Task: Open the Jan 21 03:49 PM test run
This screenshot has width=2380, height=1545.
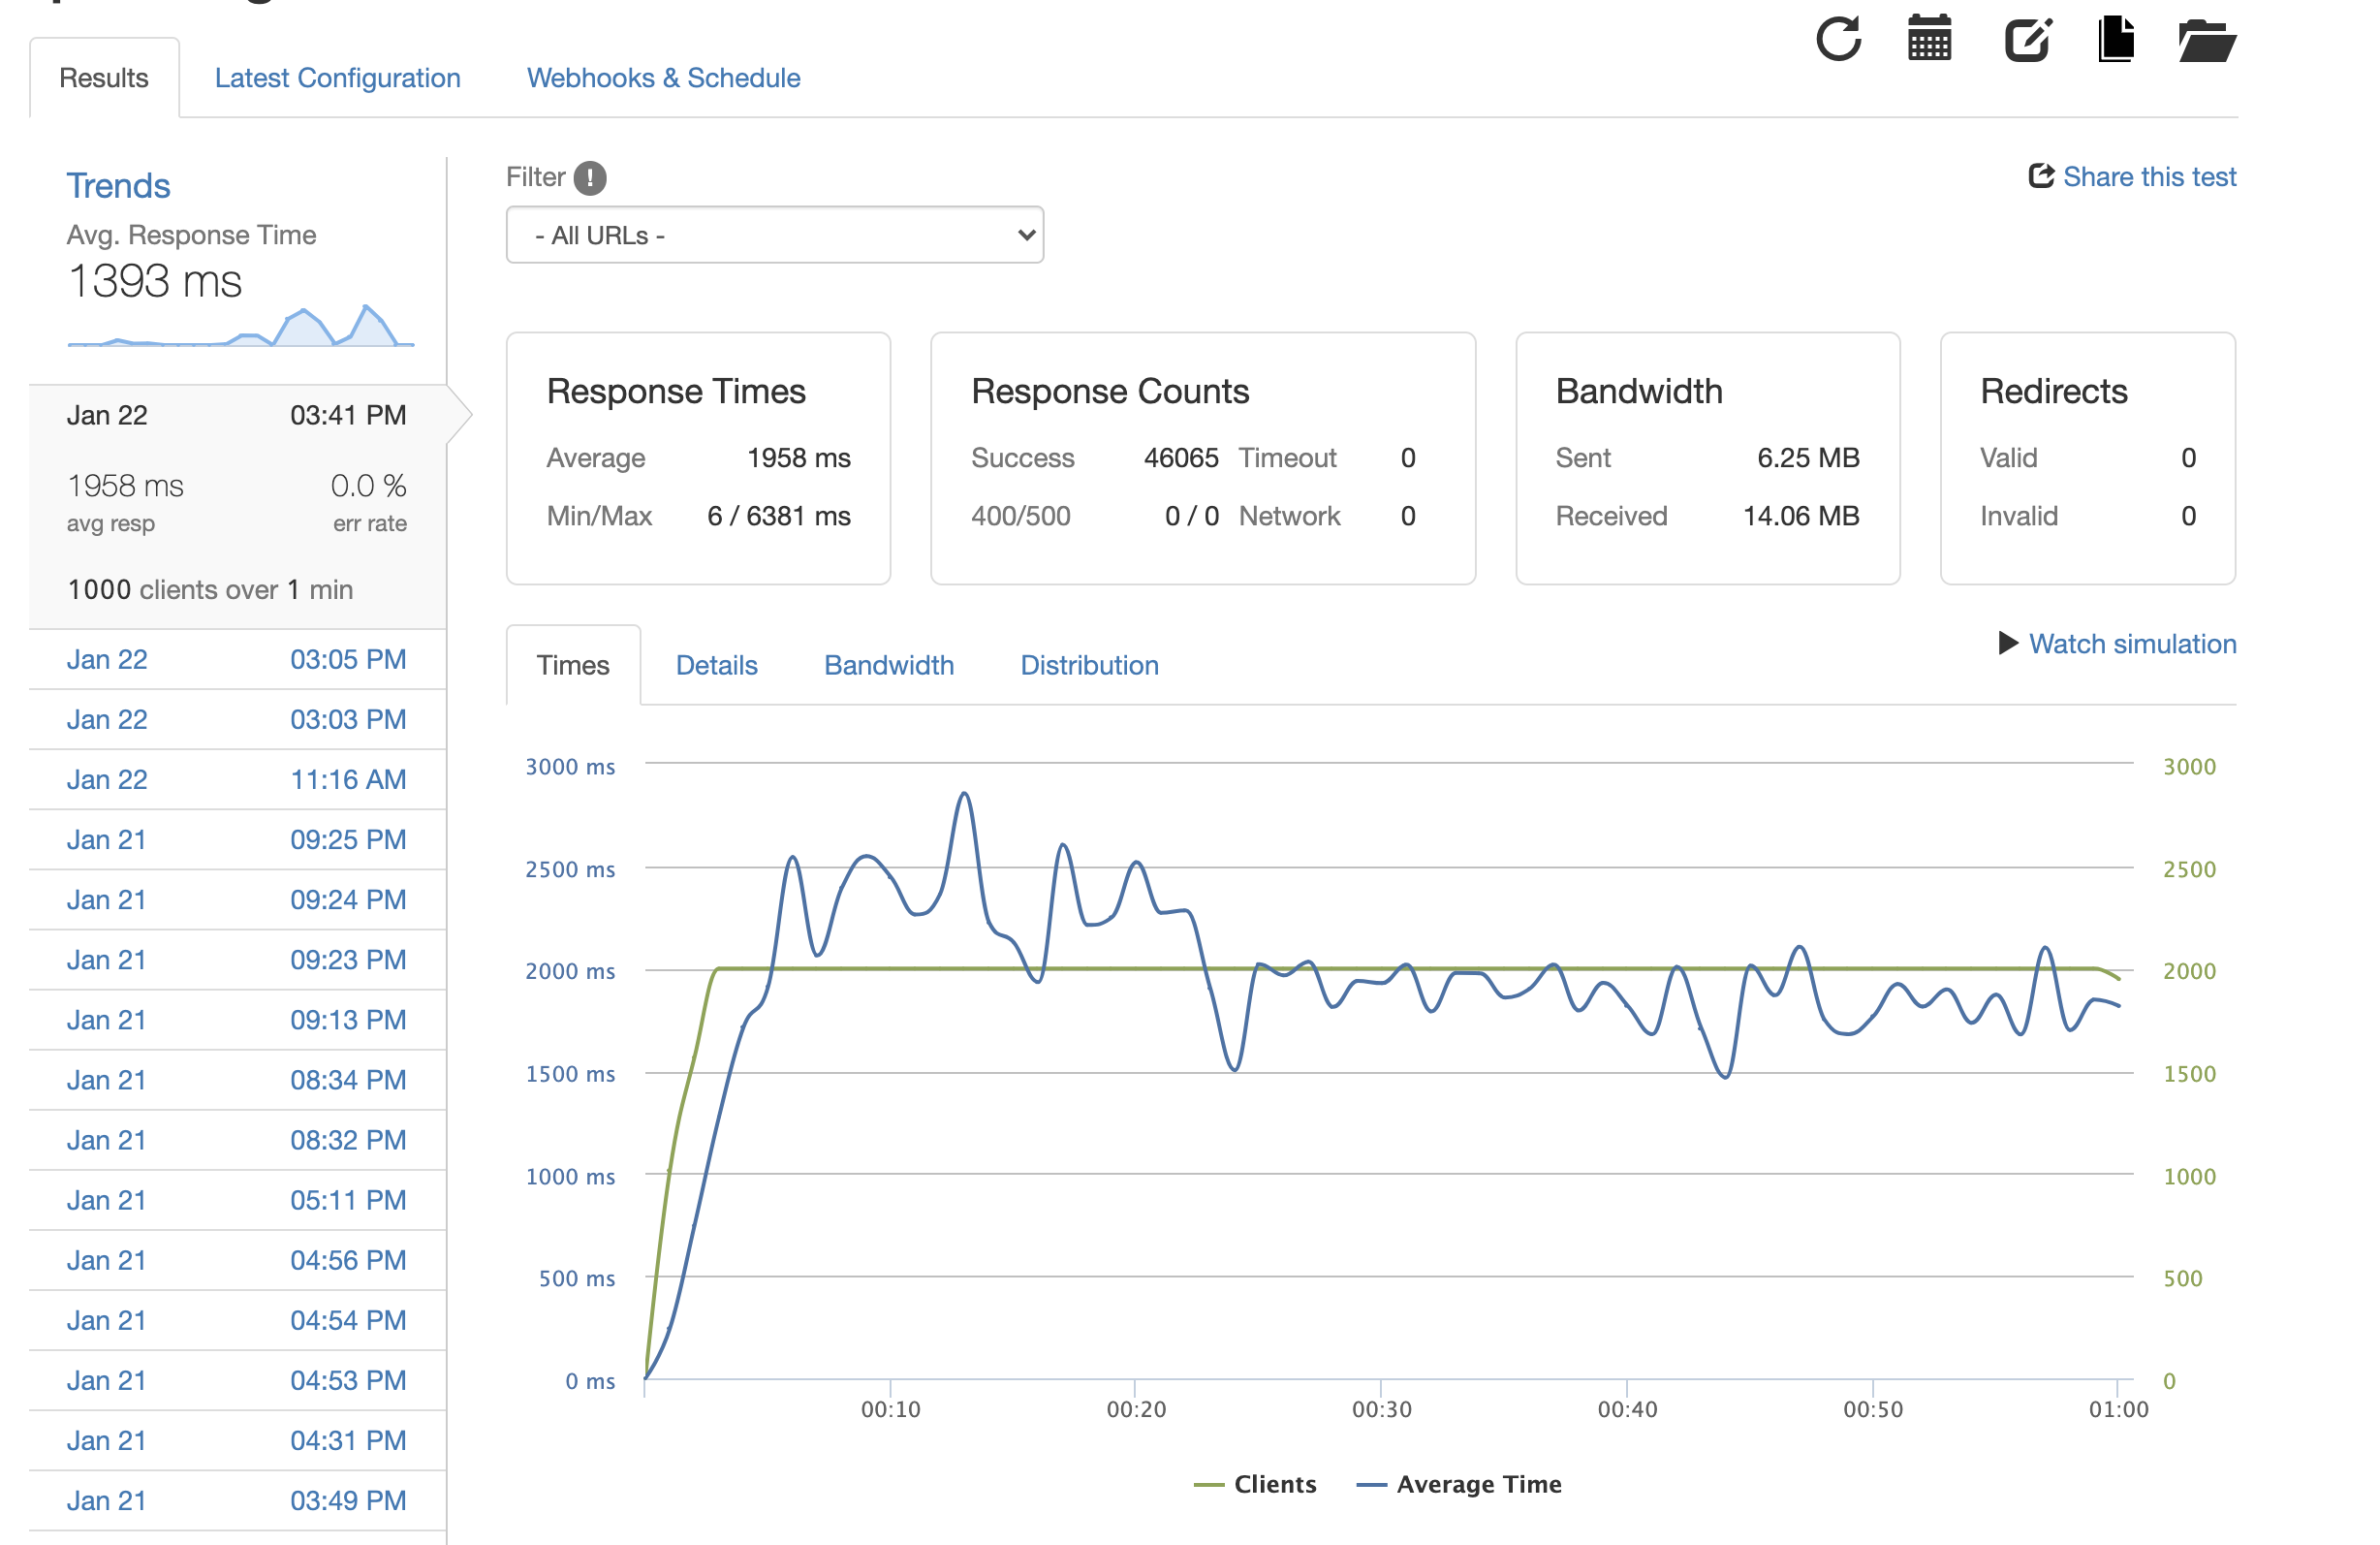Action: (x=237, y=1499)
